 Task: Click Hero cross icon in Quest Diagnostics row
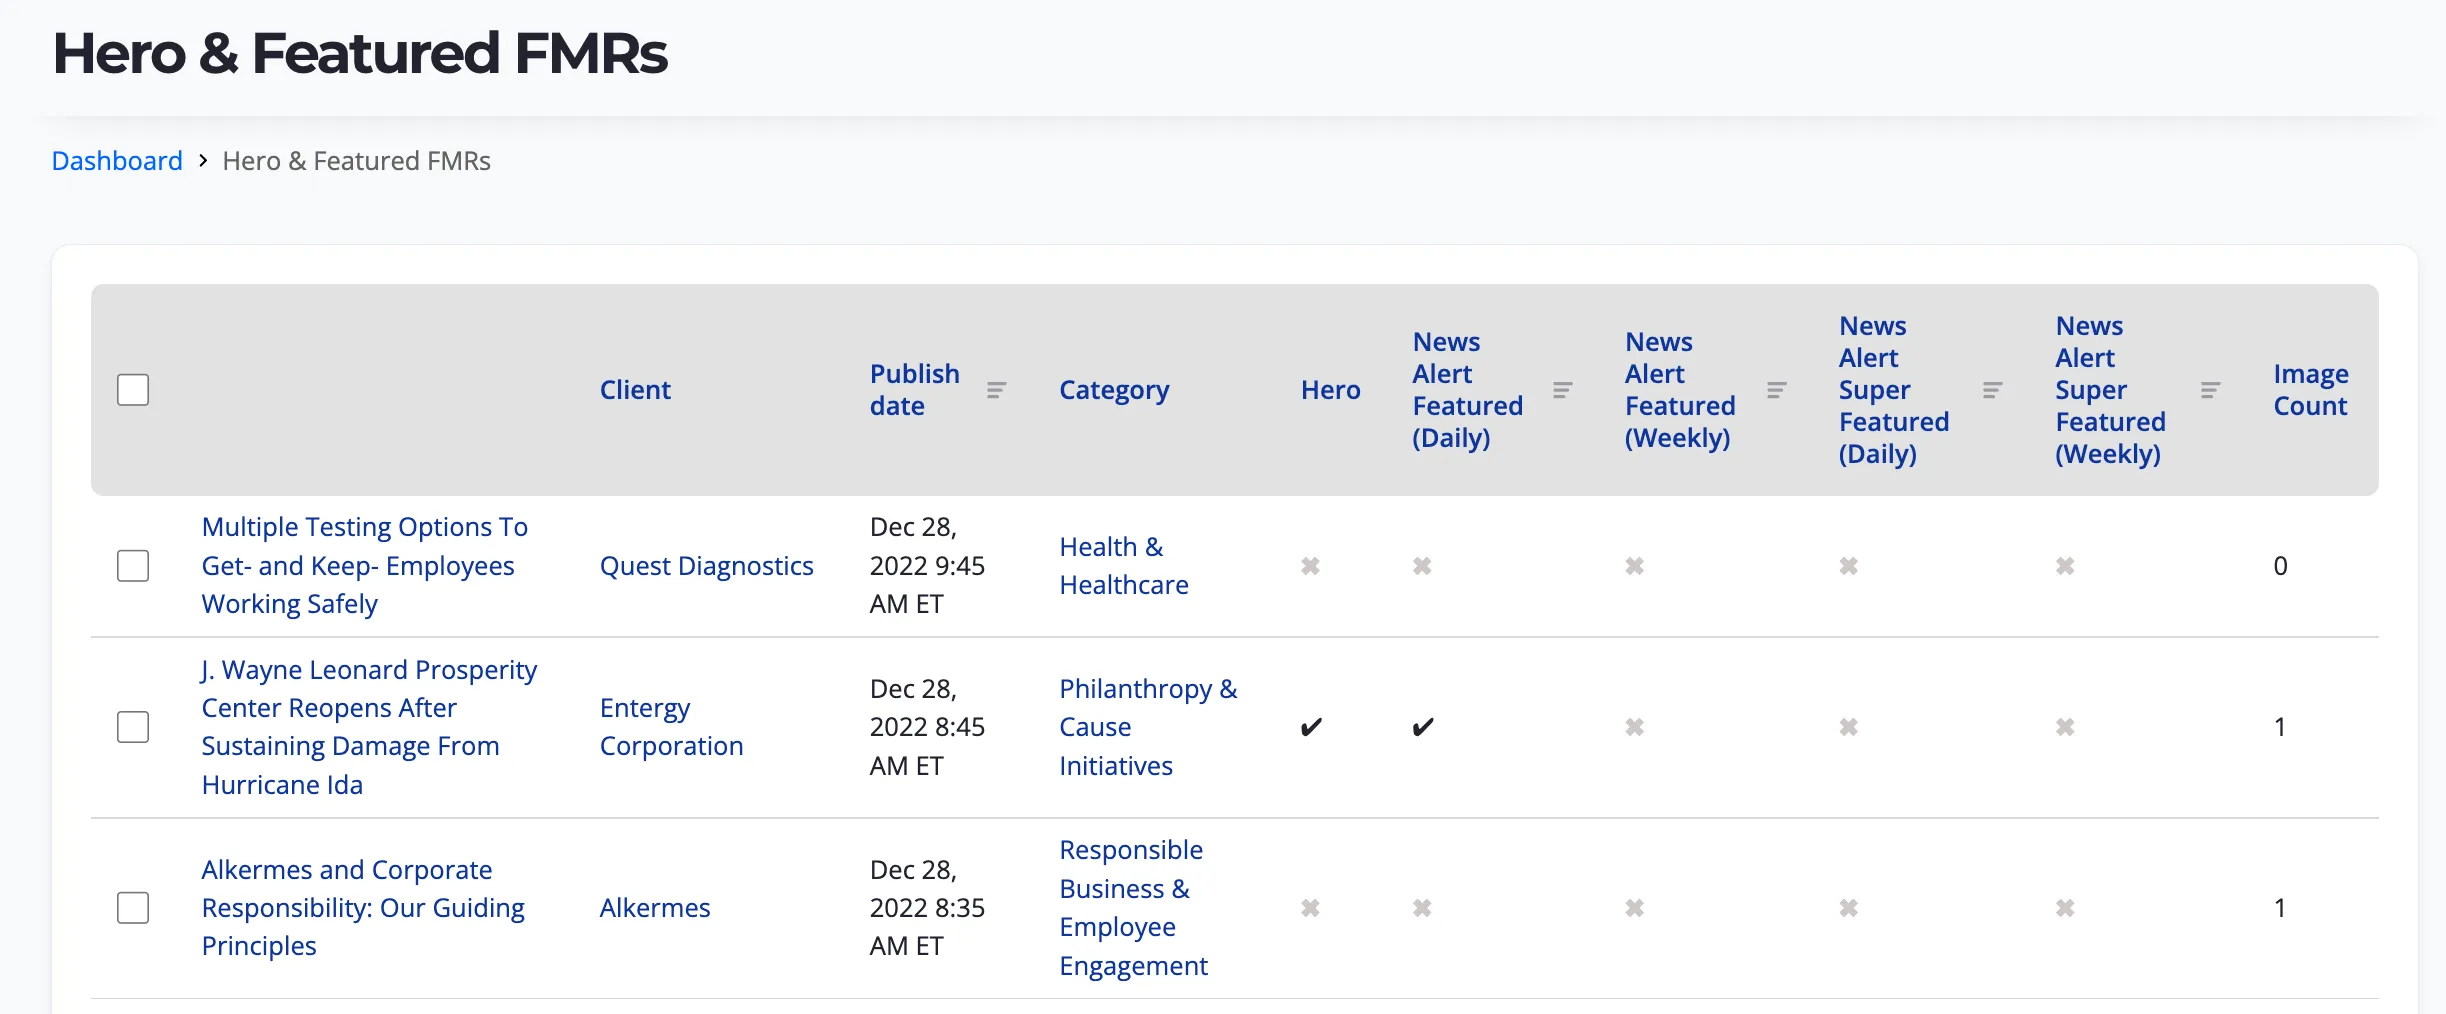[1310, 566]
